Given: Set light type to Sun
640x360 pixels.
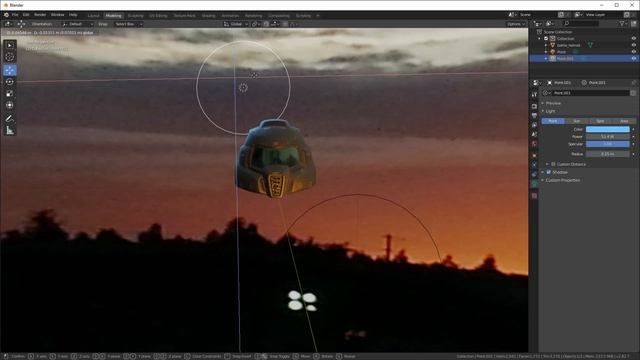Looking at the screenshot, I should pyautogui.click(x=576, y=121).
